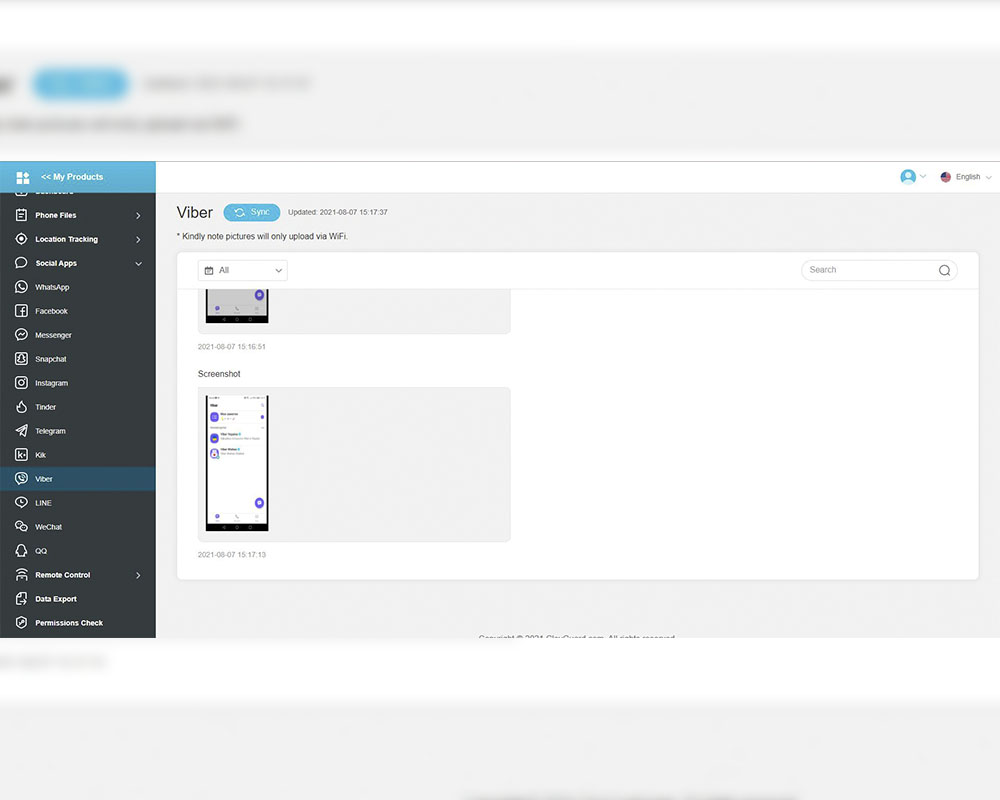Open the English language dropdown
This screenshot has height=800, width=1000.
(973, 177)
